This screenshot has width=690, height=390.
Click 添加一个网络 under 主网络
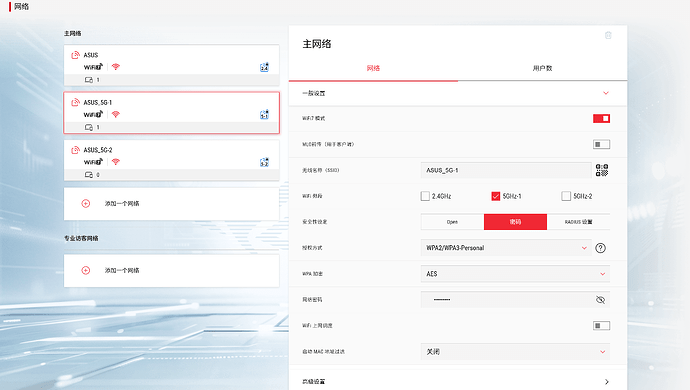click(172, 204)
